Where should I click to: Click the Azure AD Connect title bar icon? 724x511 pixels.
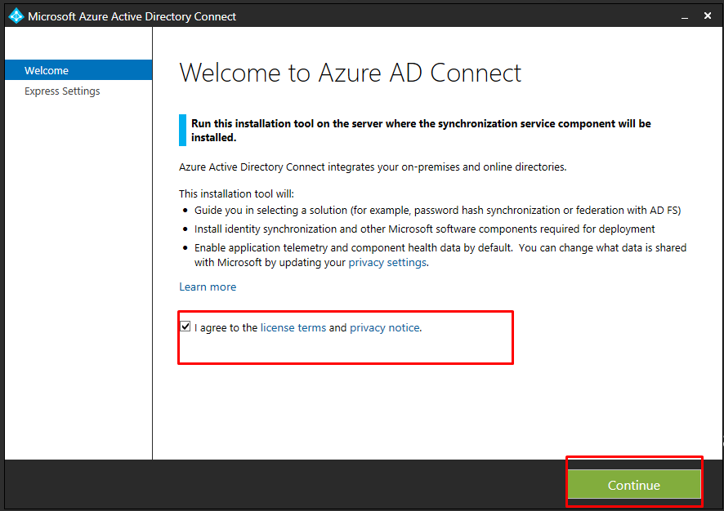pyautogui.click(x=15, y=16)
